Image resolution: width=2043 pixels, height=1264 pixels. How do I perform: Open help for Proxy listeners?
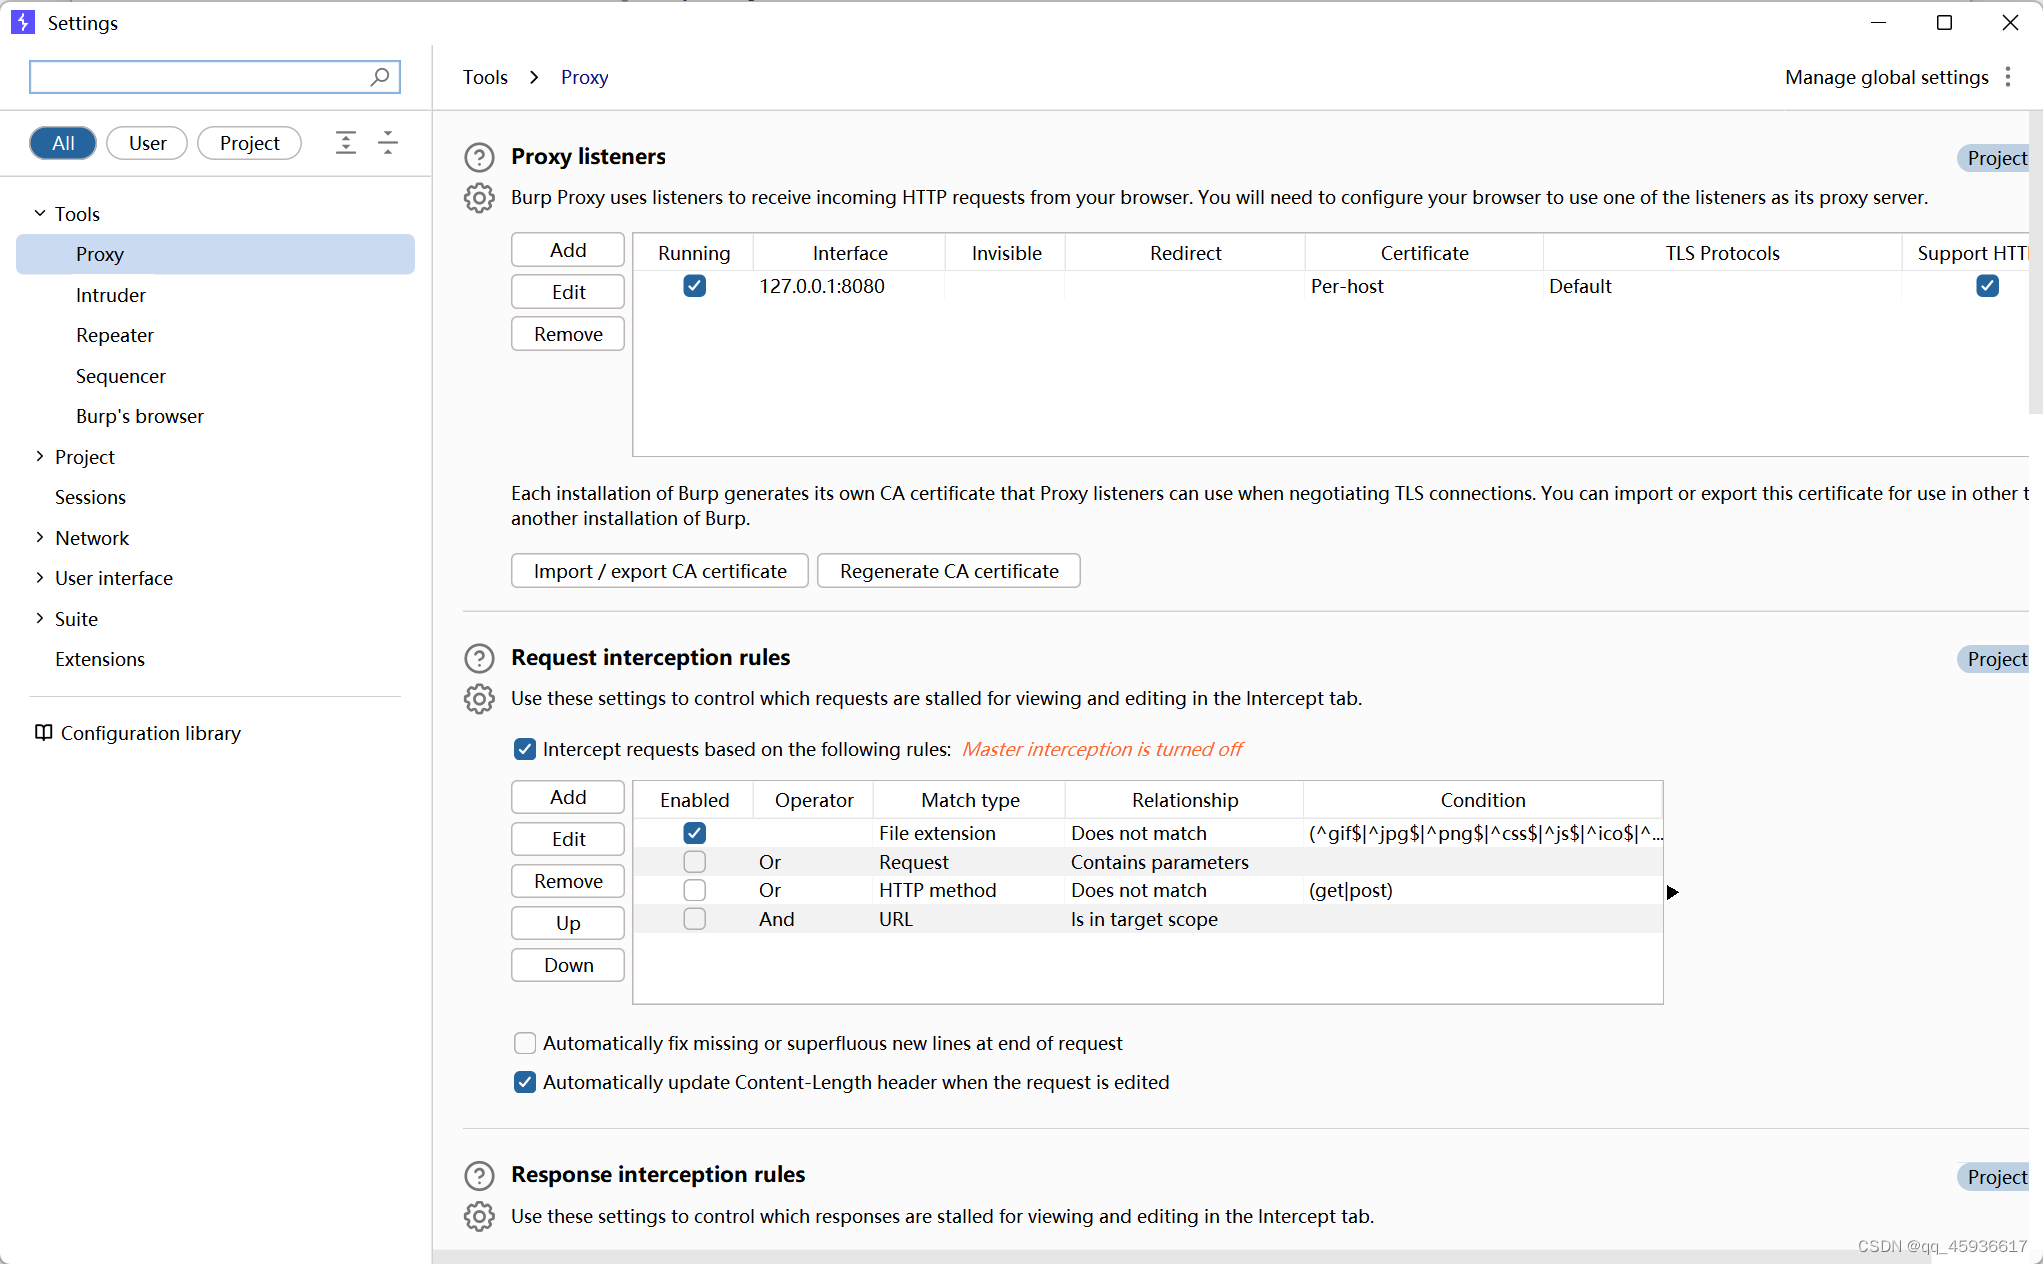point(479,157)
